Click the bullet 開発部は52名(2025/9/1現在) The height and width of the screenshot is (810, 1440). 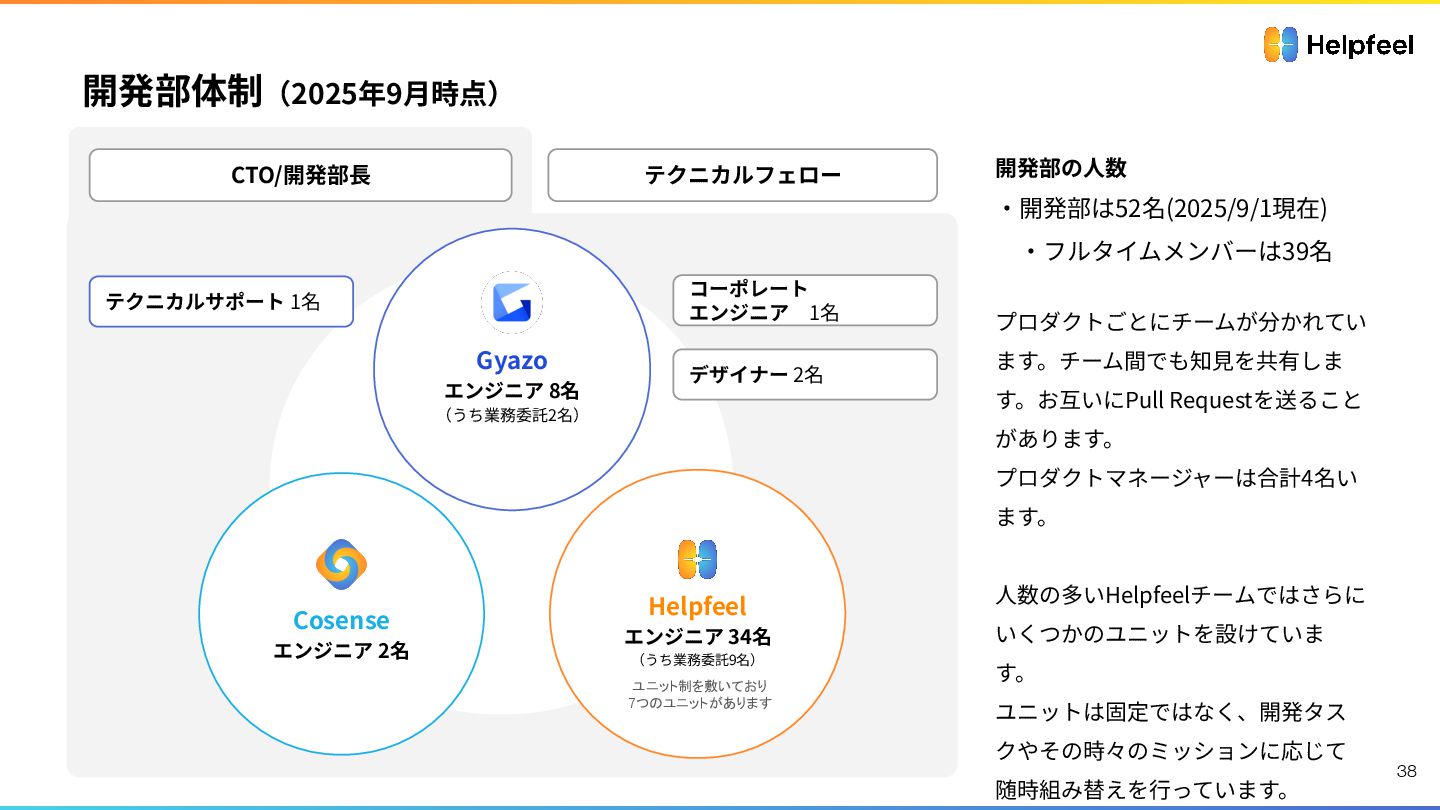click(x=1163, y=209)
